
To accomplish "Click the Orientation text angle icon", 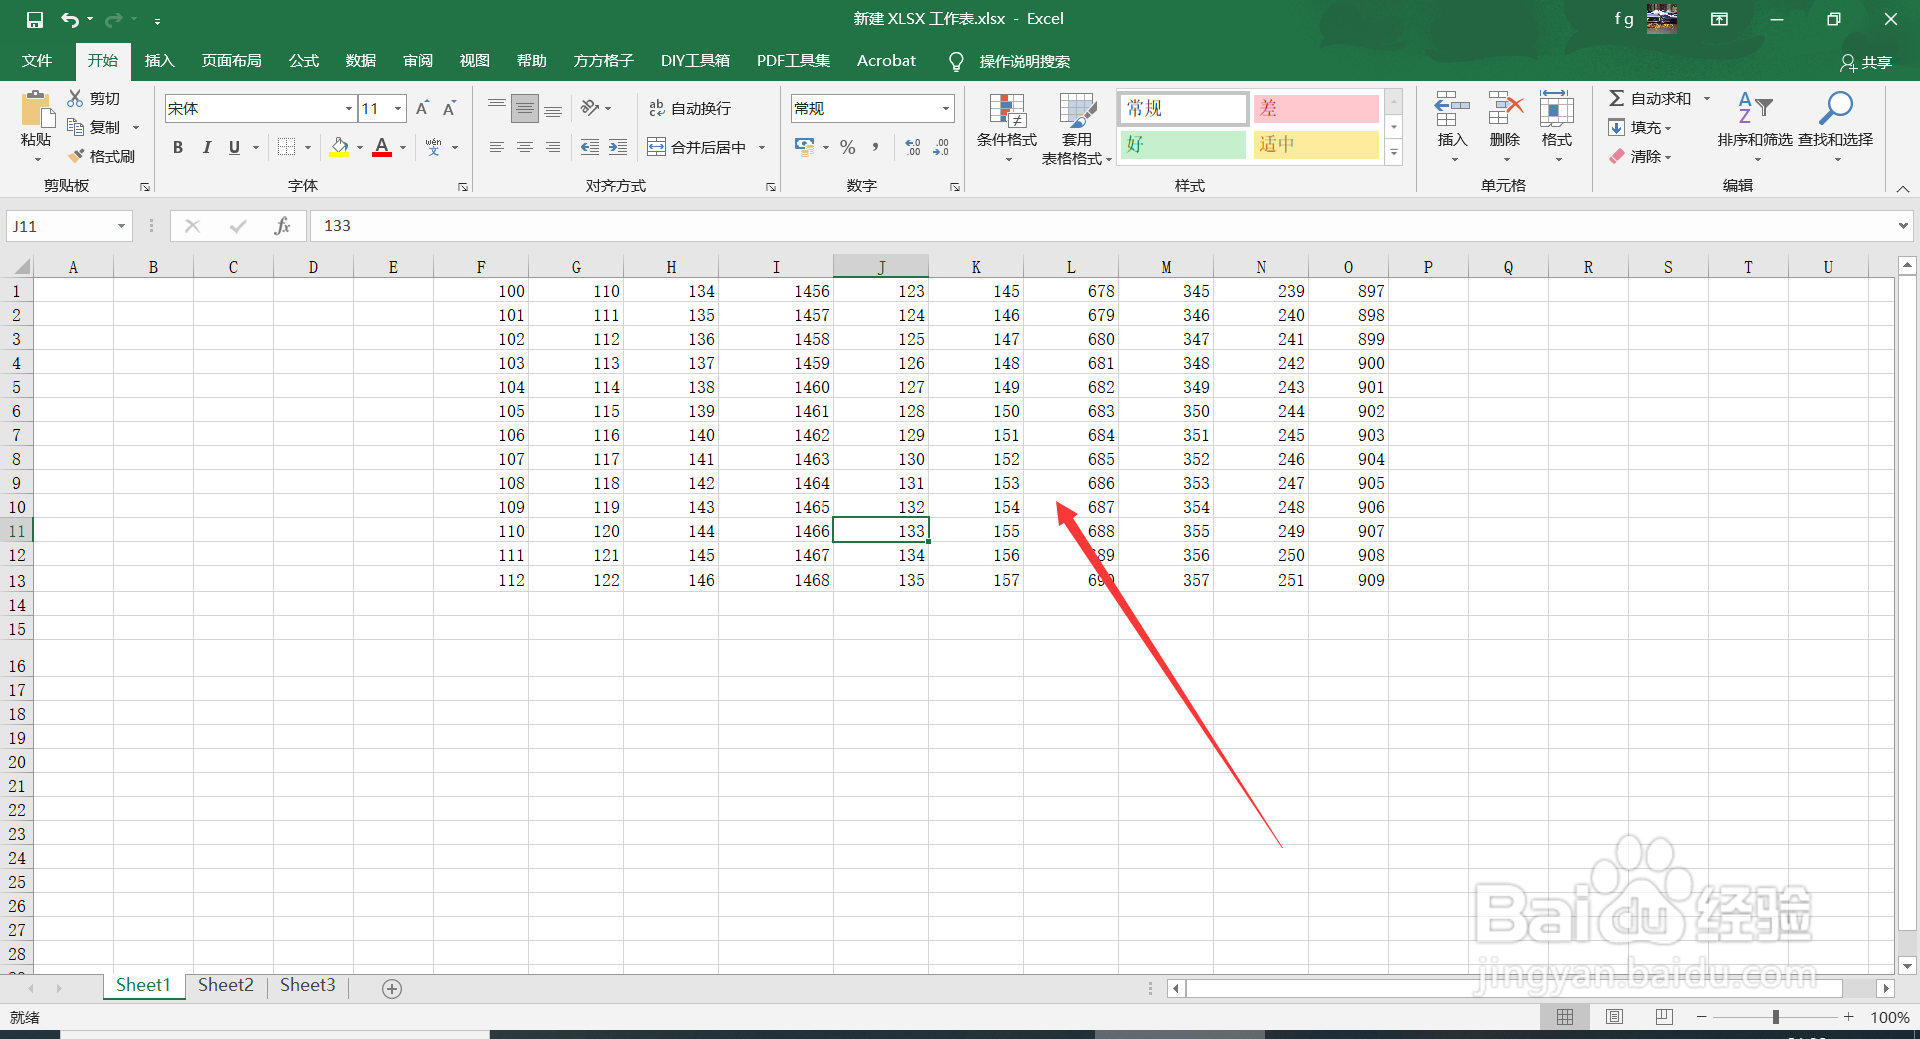I will coord(590,108).
